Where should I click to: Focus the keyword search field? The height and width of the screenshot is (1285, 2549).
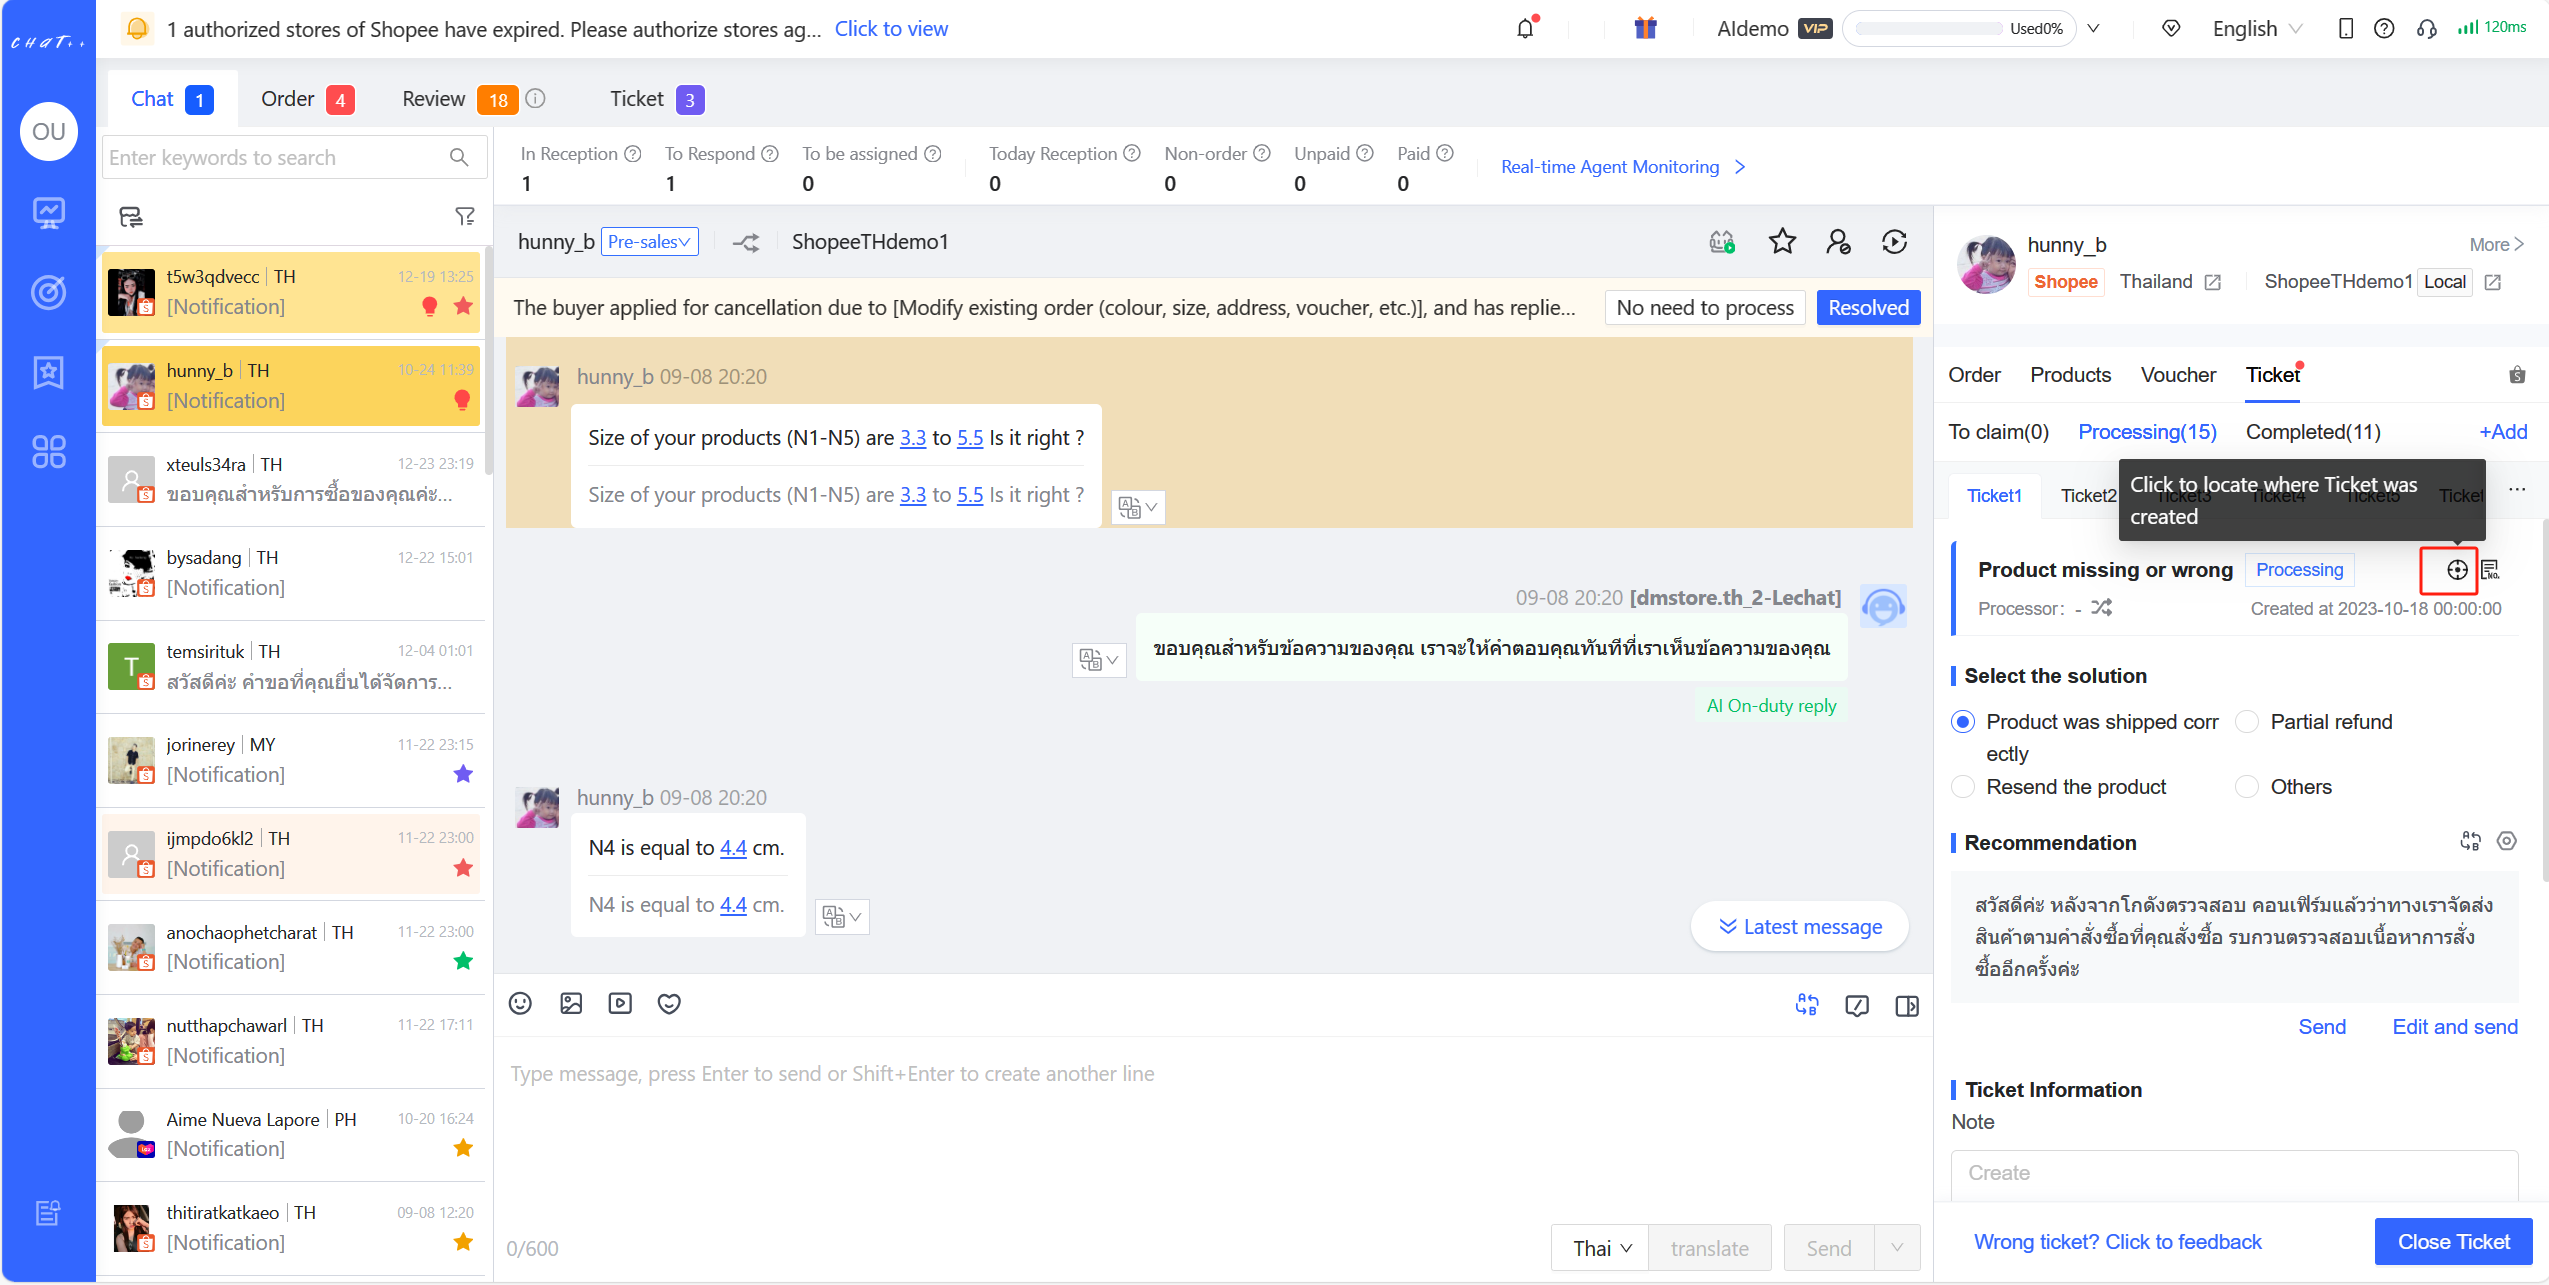[x=294, y=158]
